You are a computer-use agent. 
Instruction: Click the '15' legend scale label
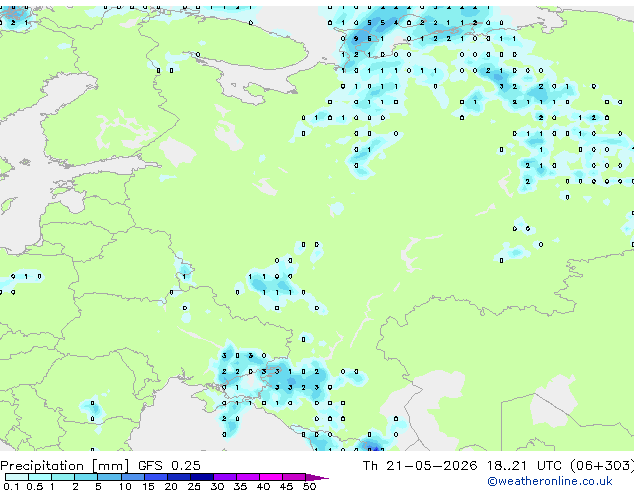[148, 486]
